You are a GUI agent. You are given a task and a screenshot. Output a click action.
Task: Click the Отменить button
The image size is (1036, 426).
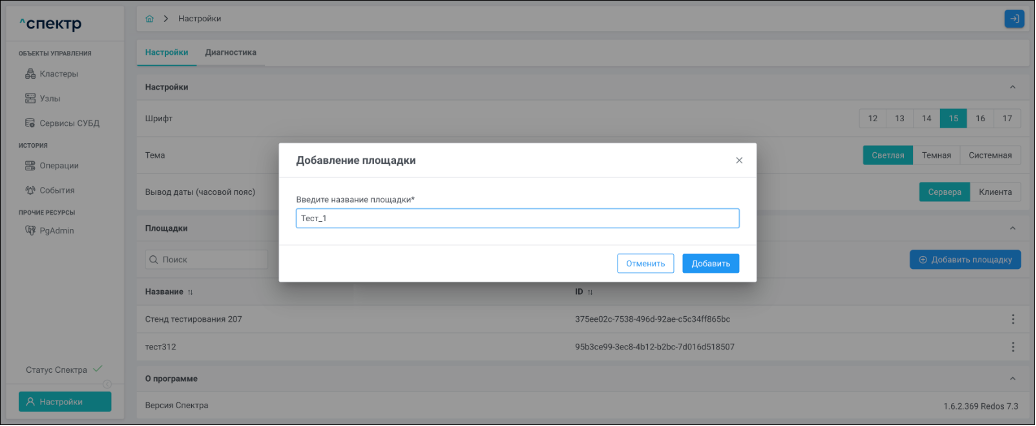[645, 264]
